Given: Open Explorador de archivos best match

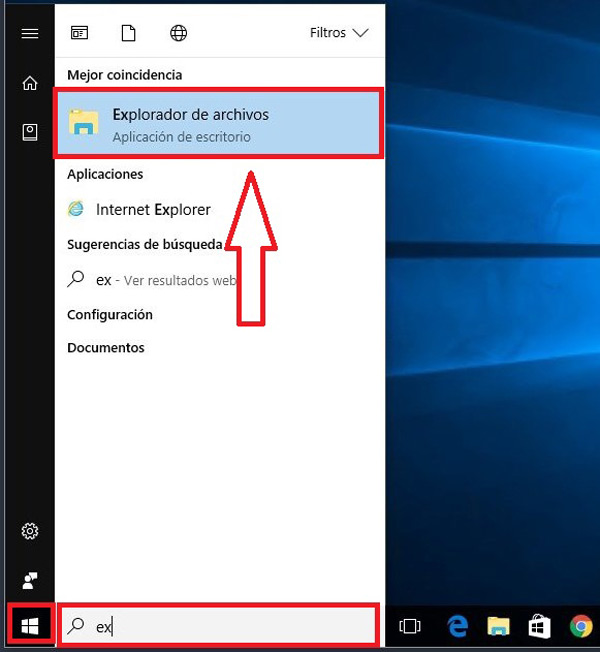Looking at the screenshot, I should point(218,124).
